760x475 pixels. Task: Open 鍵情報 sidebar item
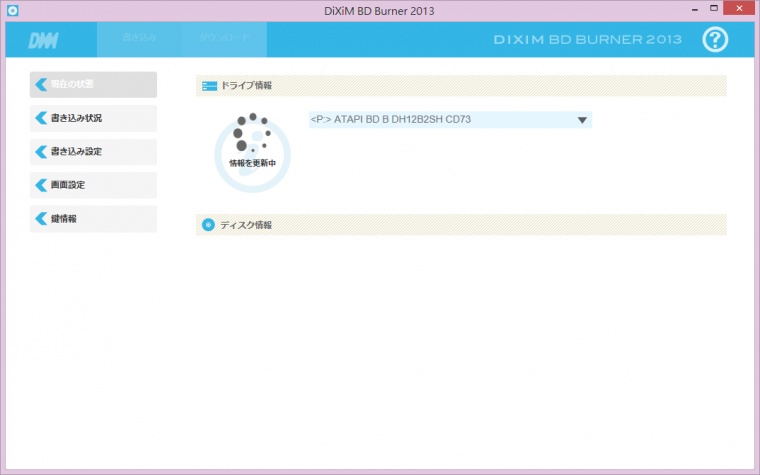[94, 219]
